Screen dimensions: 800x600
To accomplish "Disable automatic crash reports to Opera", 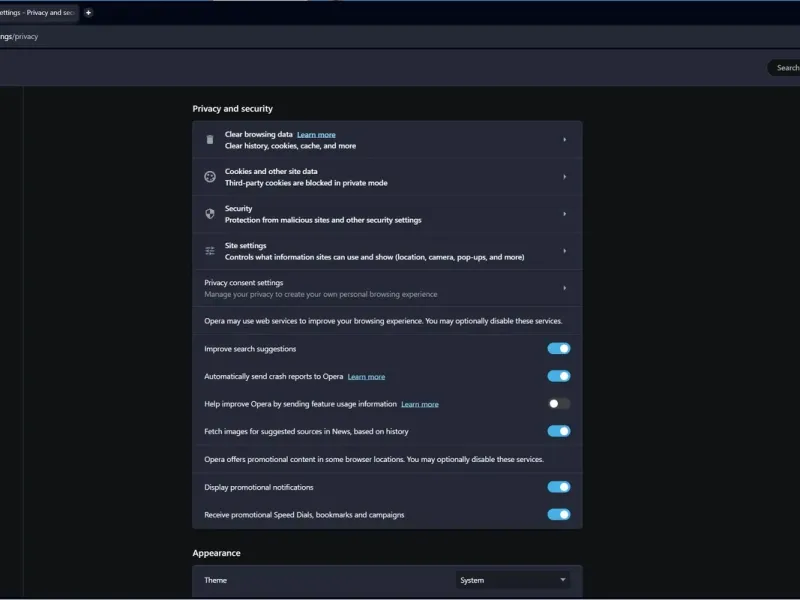I will click(x=559, y=376).
